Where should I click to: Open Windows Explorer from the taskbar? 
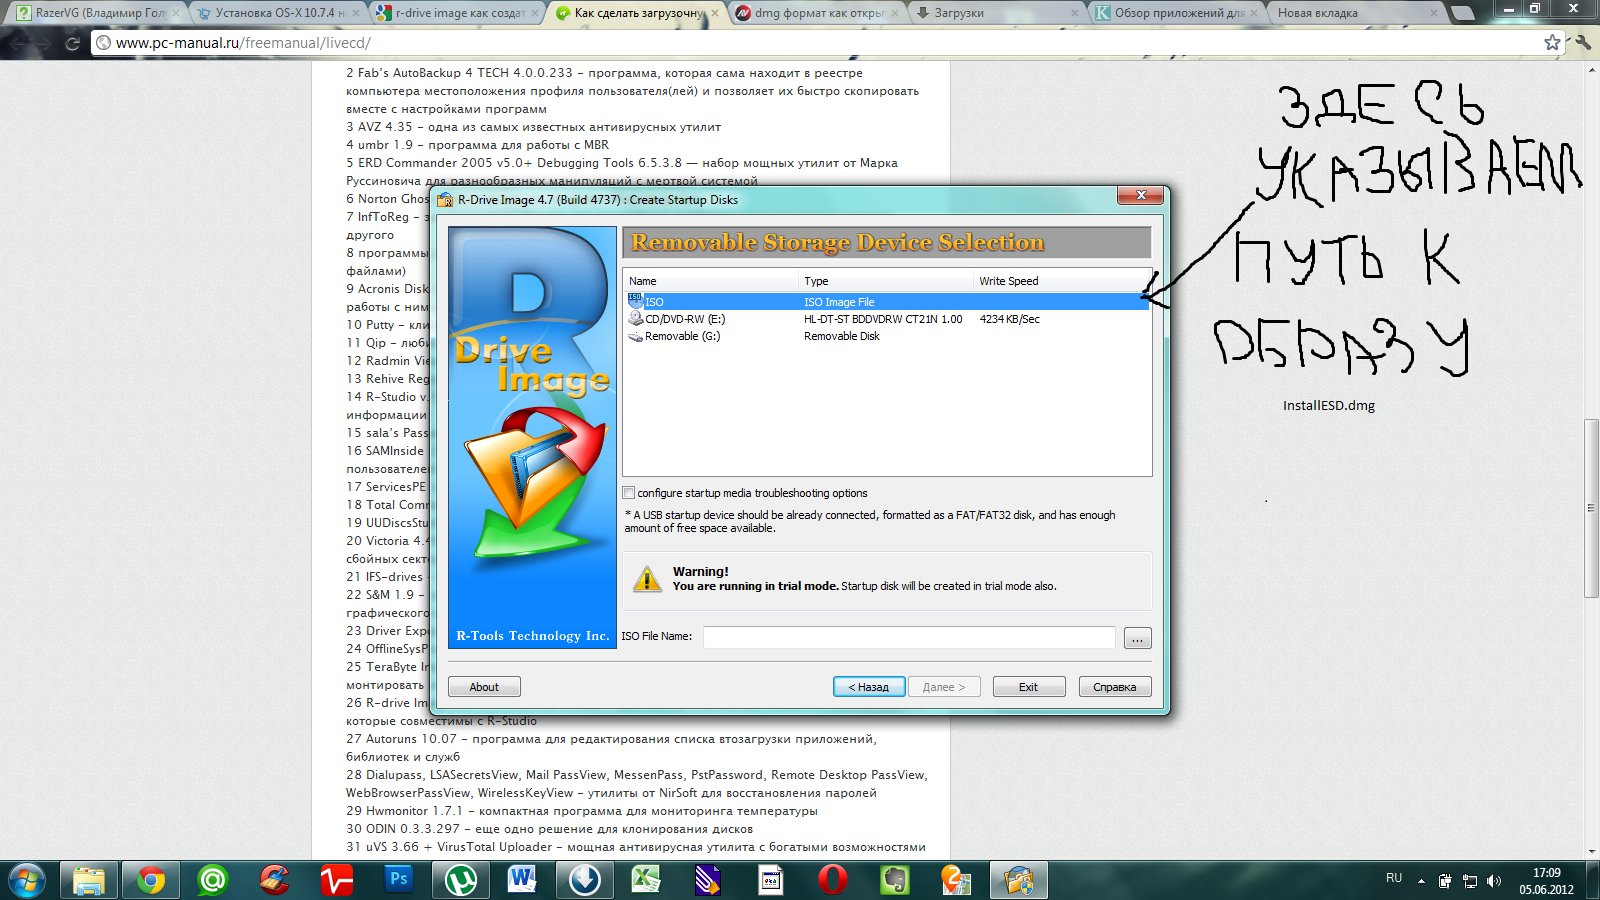(89, 880)
